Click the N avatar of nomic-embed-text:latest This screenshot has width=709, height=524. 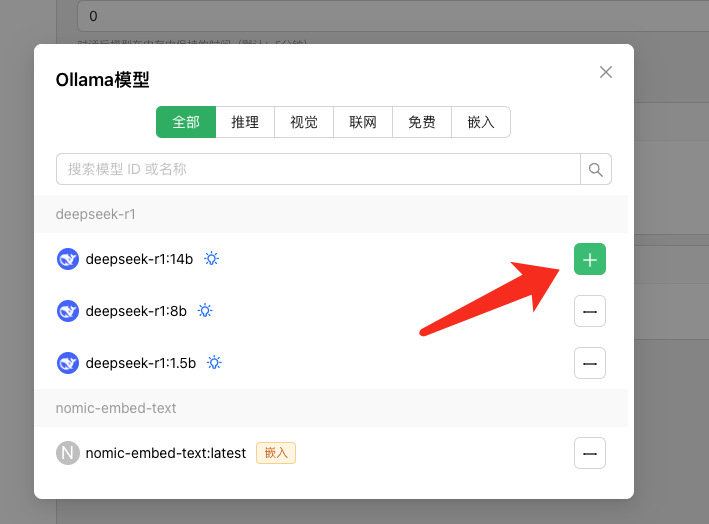68,453
